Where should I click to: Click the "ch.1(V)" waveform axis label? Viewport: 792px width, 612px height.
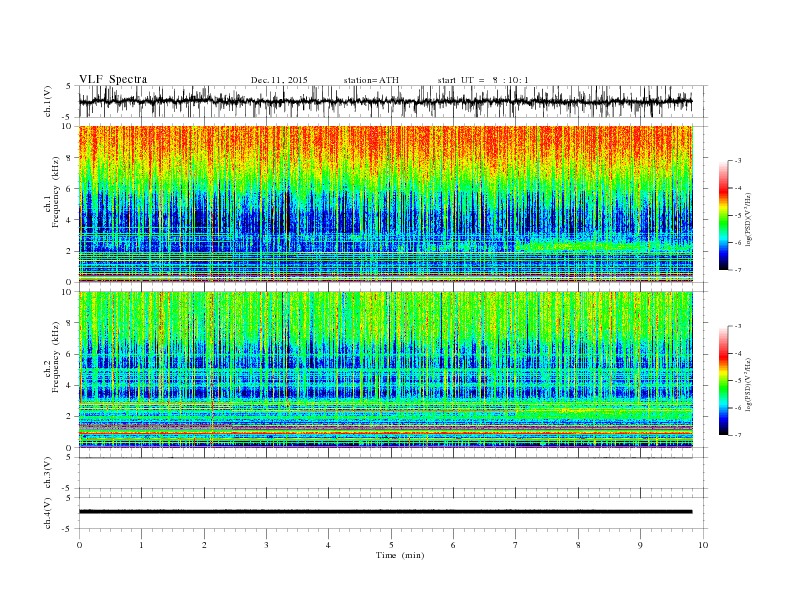(x=48, y=101)
